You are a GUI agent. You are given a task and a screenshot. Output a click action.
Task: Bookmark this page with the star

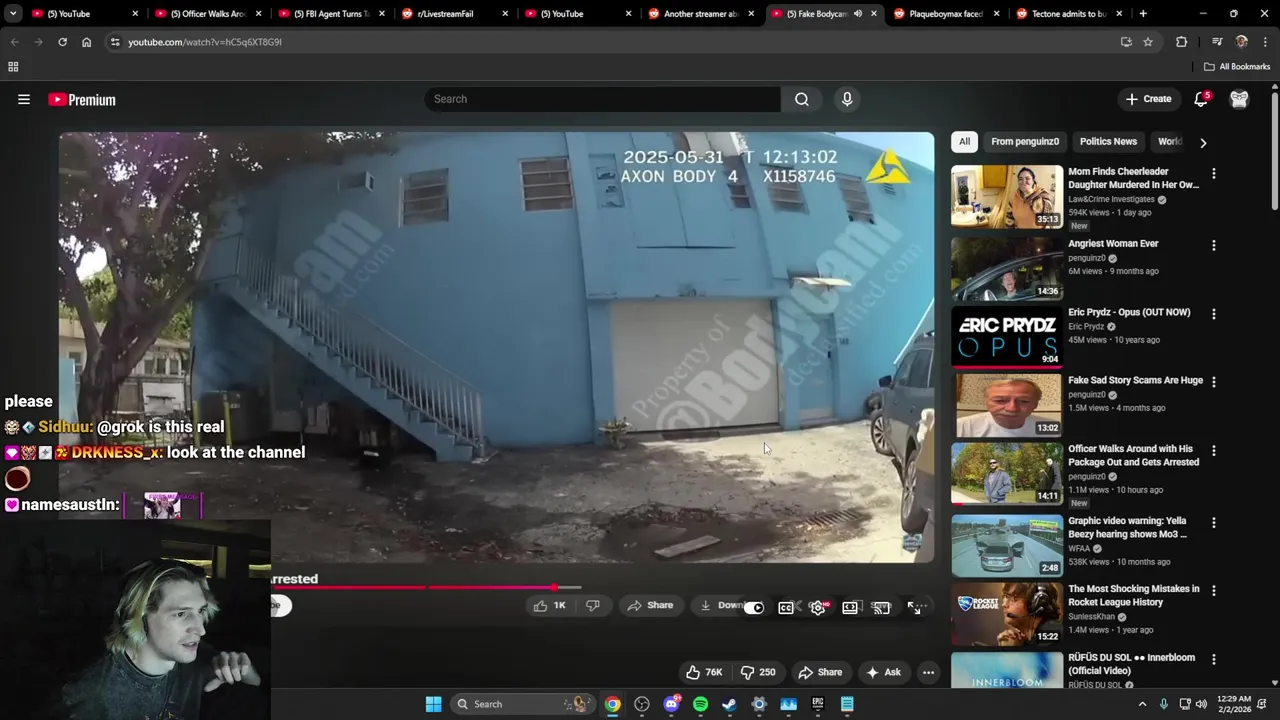pyautogui.click(x=1148, y=42)
